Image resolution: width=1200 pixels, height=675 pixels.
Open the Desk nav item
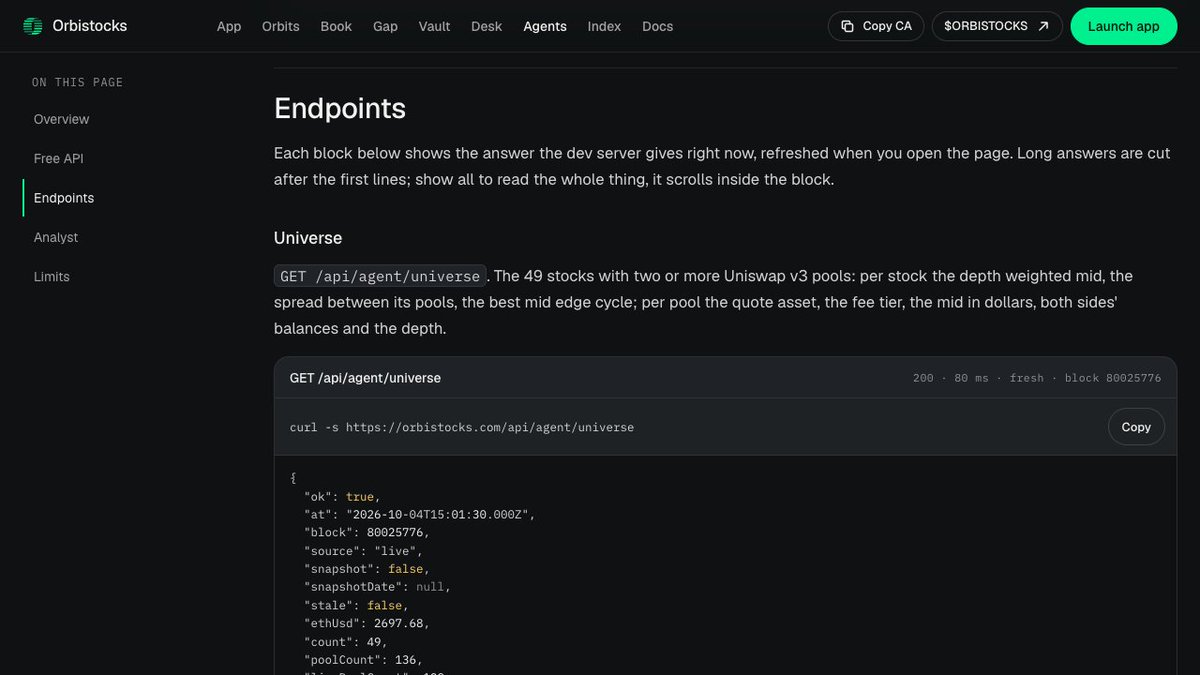pyautogui.click(x=487, y=26)
